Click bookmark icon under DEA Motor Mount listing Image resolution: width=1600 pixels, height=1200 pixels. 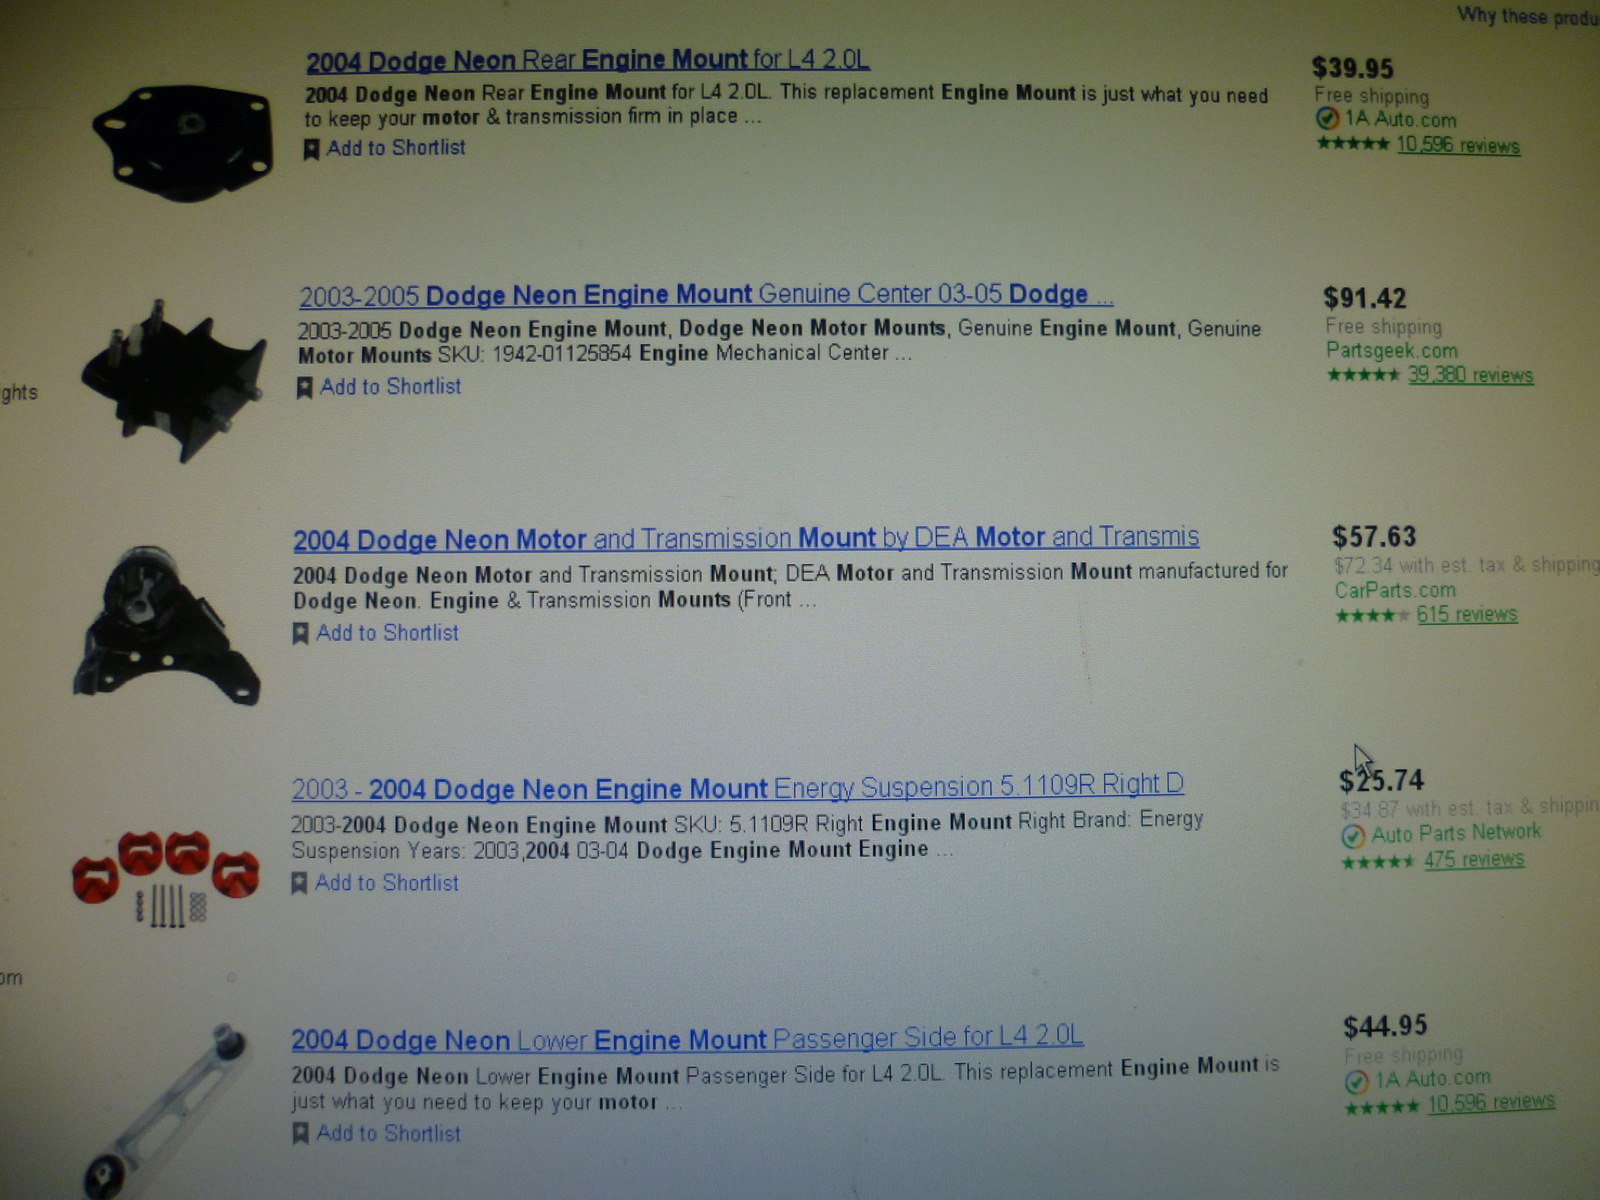300,634
